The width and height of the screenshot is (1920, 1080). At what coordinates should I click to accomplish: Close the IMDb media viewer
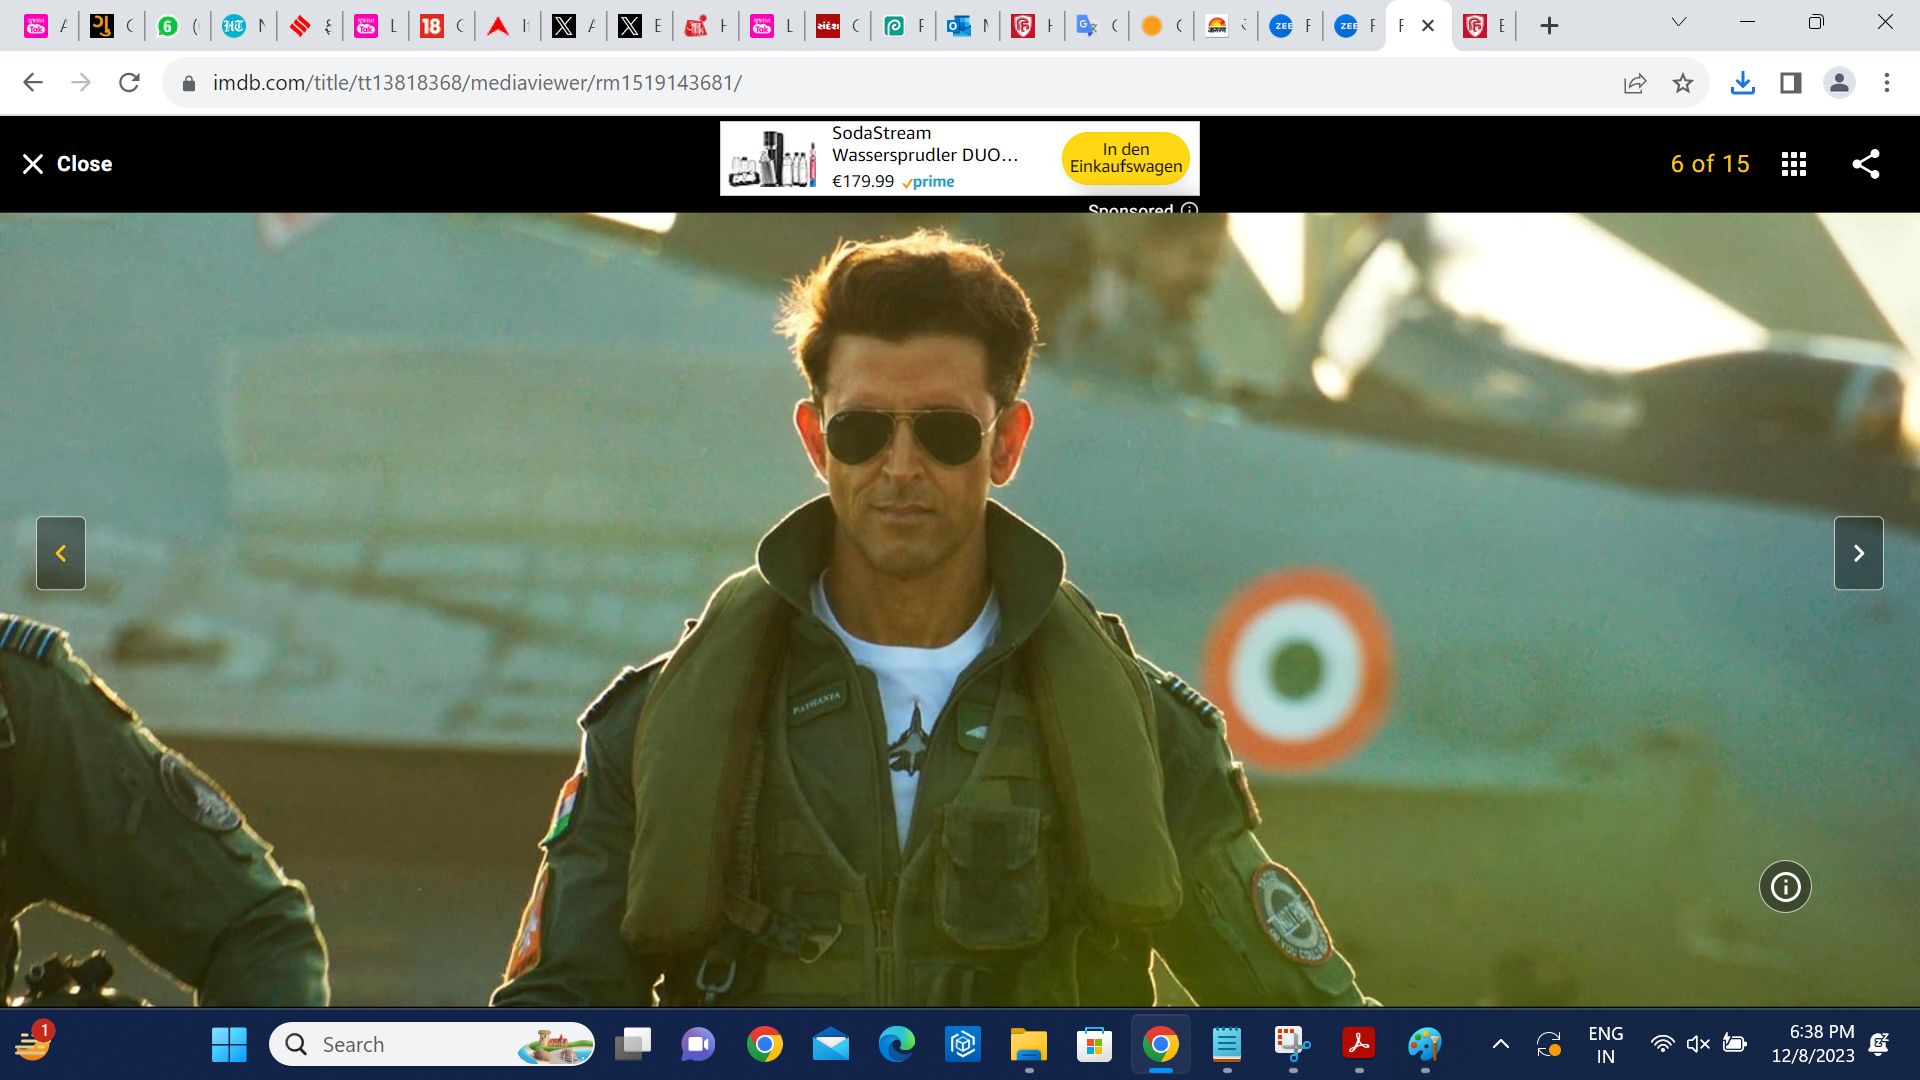(67, 164)
